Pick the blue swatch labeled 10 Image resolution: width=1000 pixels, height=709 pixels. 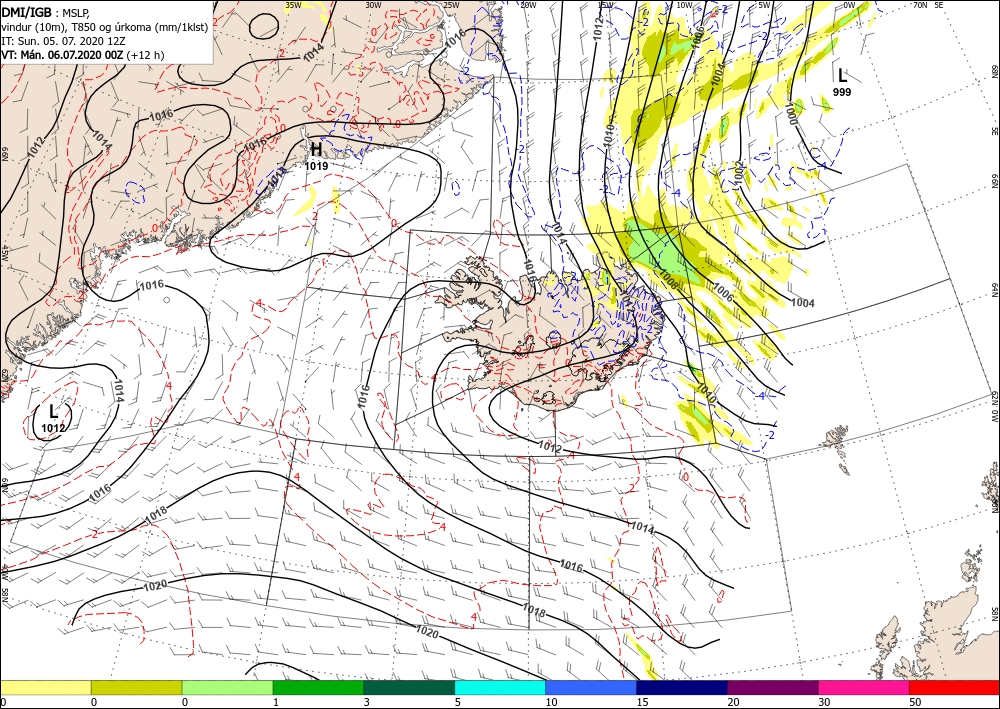[x=591, y=687]
